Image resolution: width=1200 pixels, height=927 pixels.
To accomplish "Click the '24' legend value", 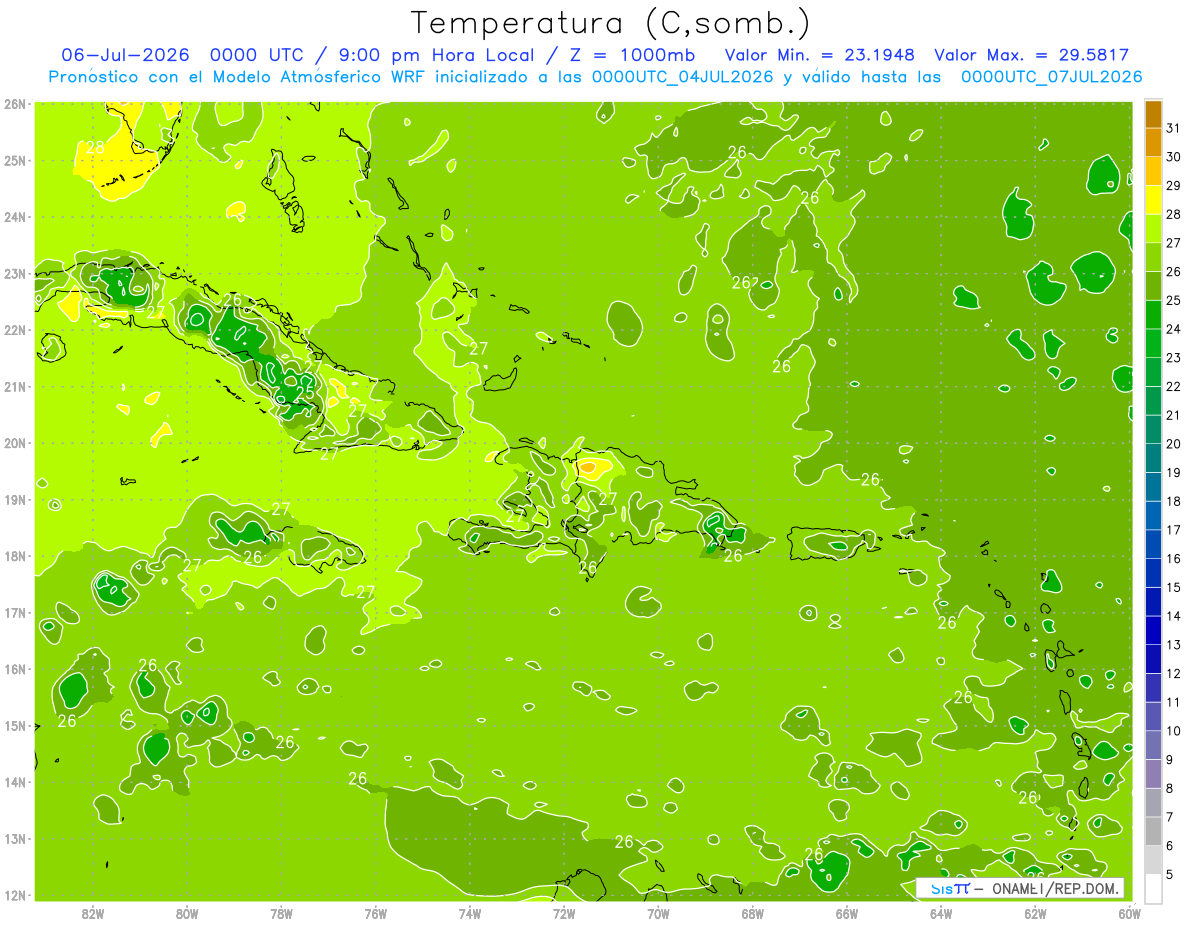I will pyautogui.click(x=1174, y=329).
